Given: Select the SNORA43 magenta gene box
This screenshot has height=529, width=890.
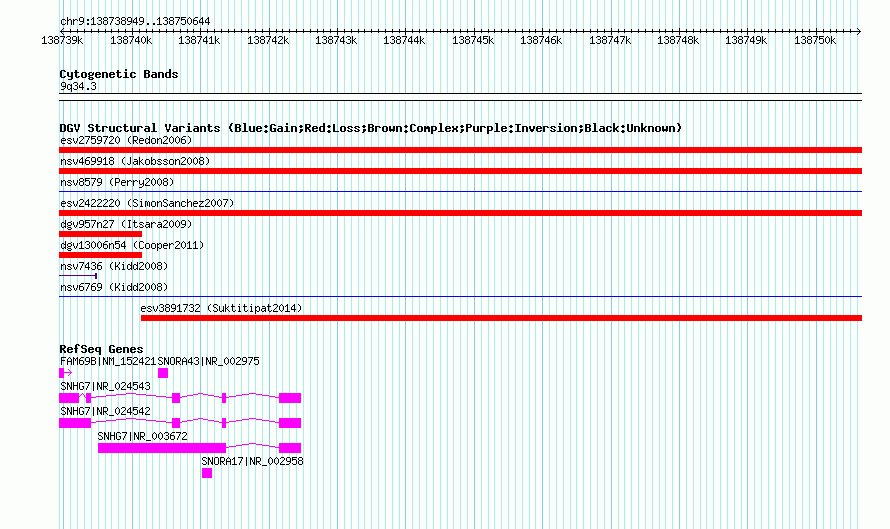Looking at the screenshot, I should 163,373.
